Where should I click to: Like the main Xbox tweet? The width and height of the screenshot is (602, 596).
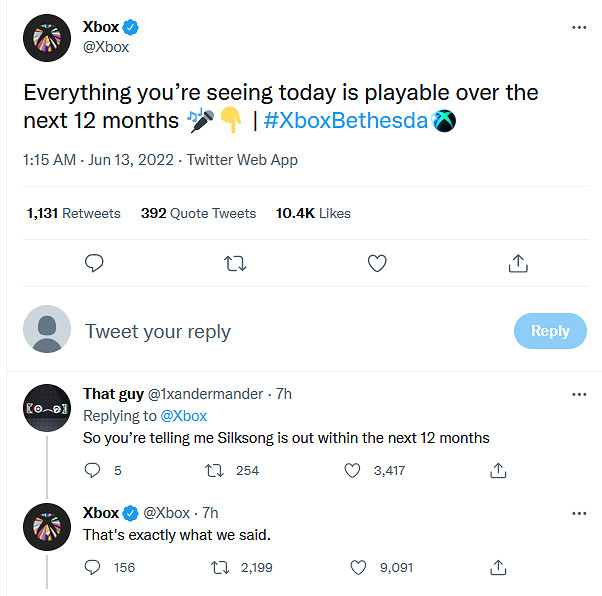pyautogui.click(x=377, y=263)
